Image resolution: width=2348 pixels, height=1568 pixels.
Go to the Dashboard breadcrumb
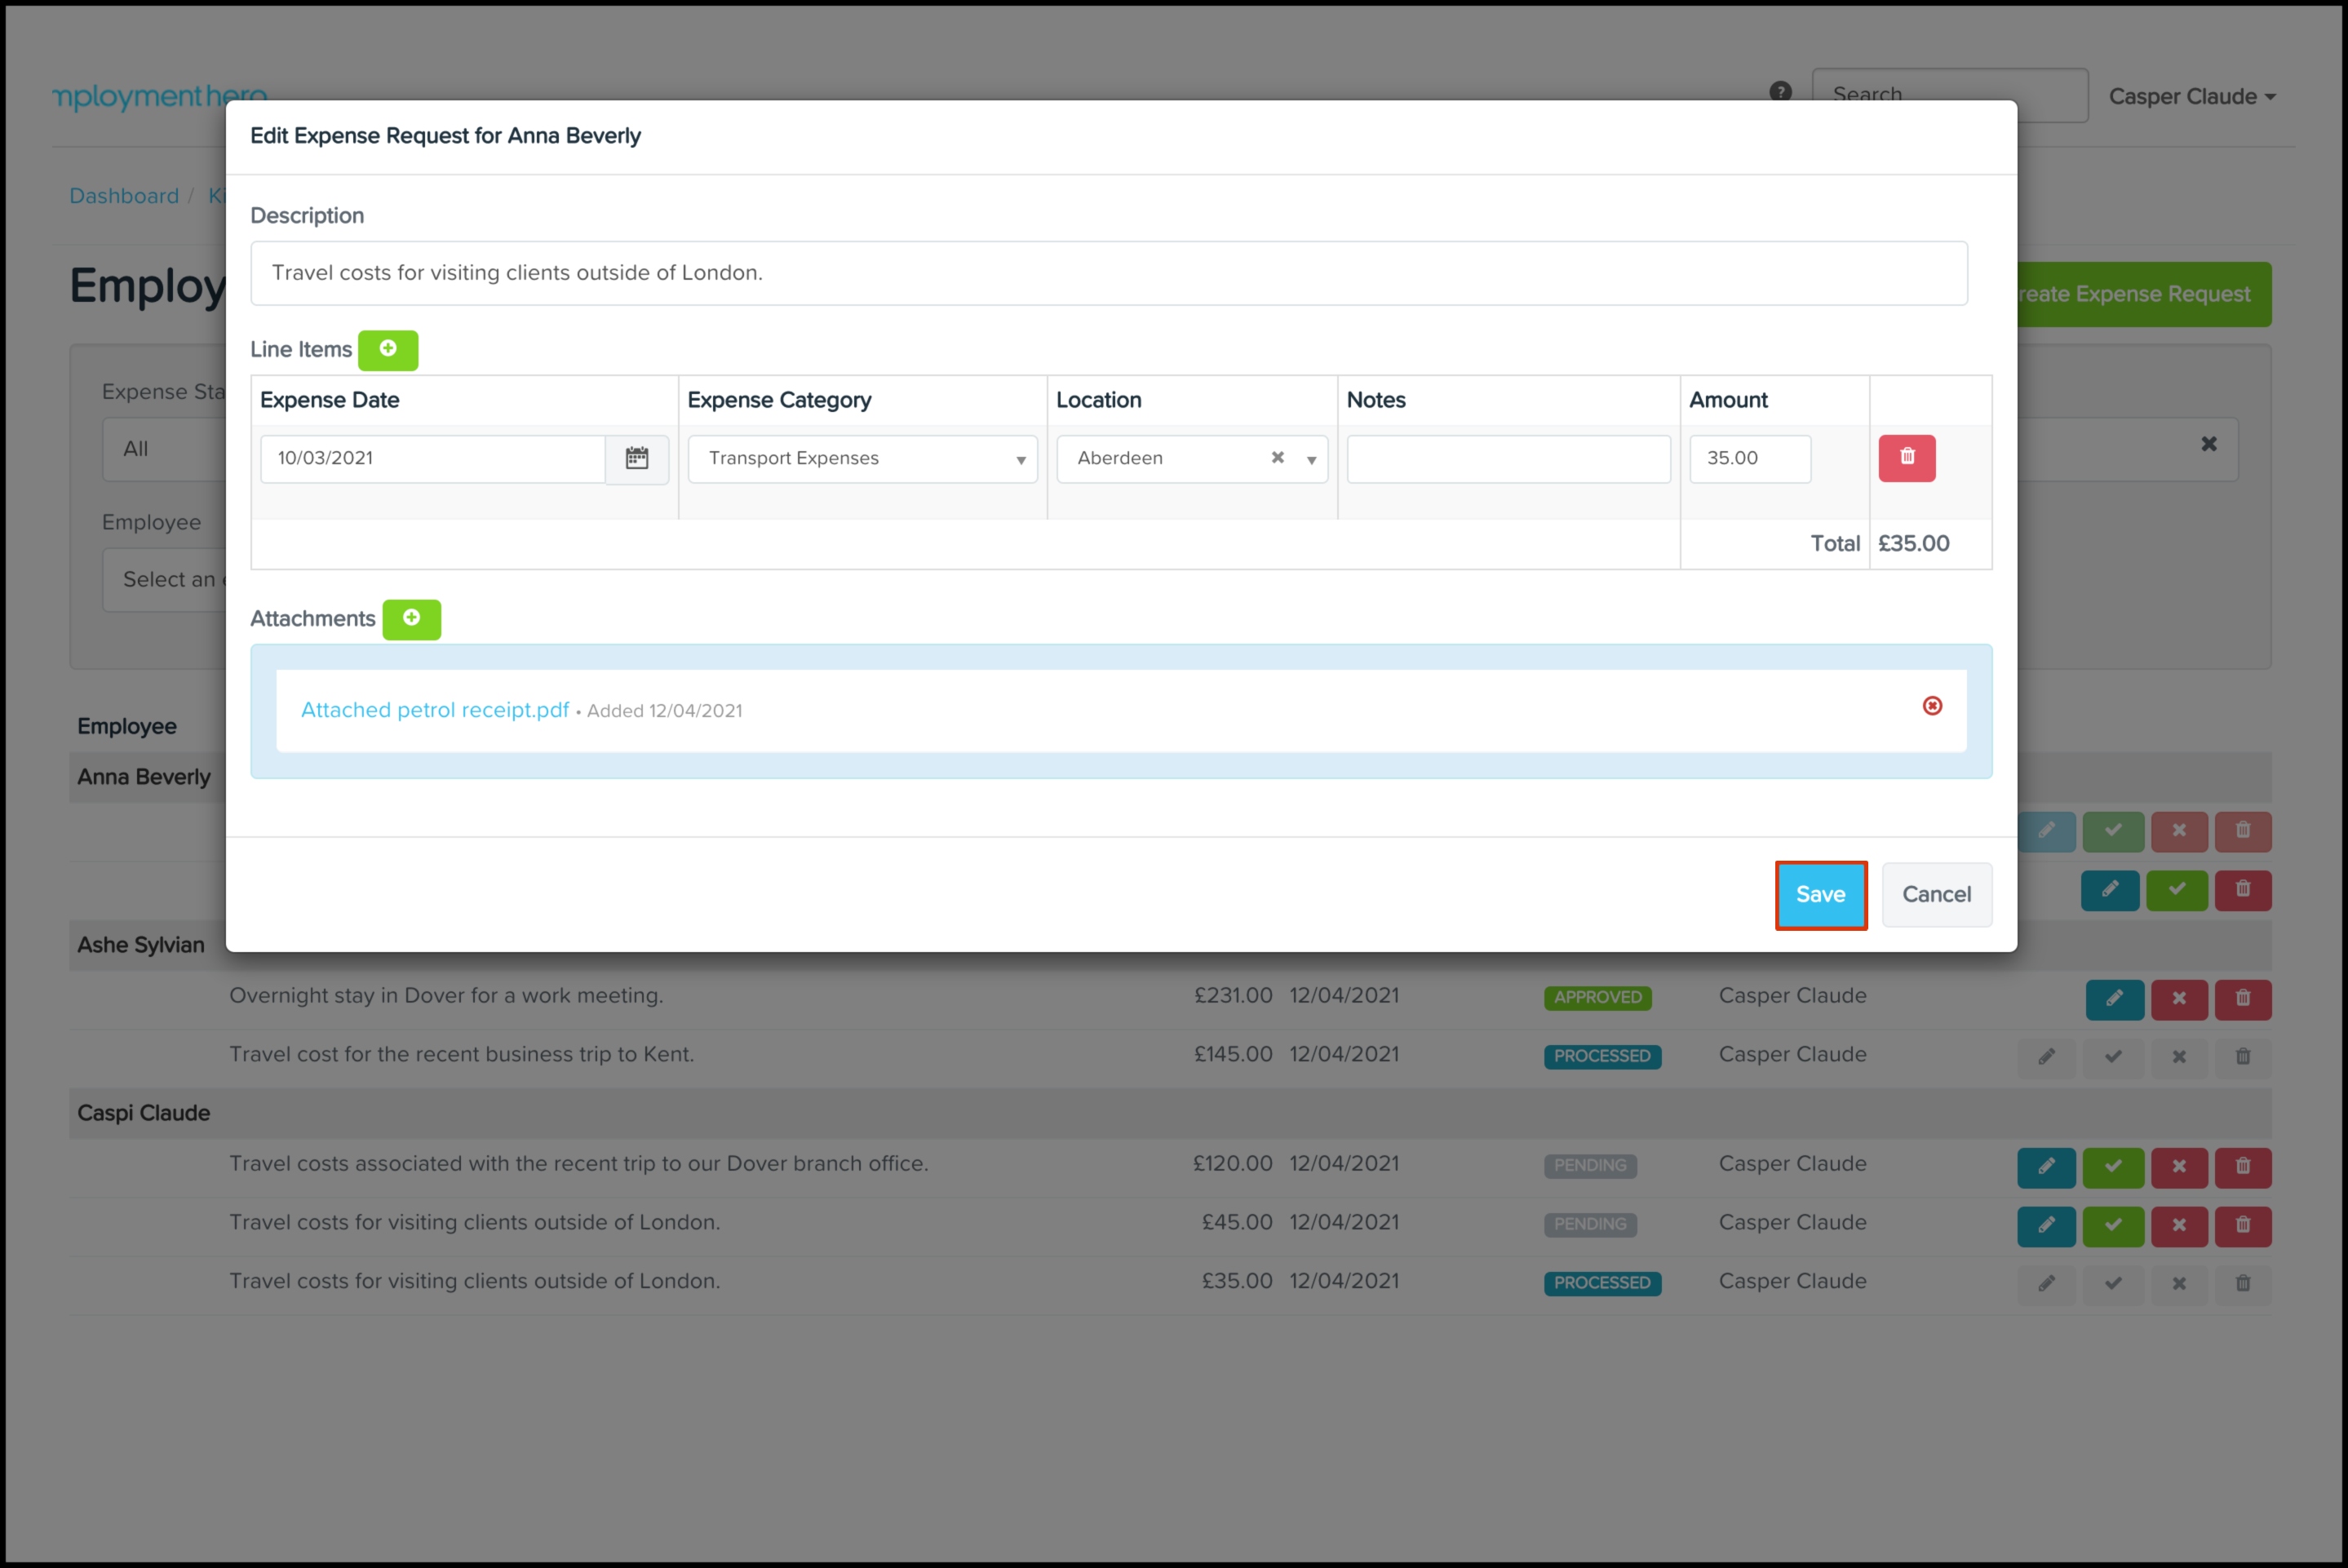124,196
